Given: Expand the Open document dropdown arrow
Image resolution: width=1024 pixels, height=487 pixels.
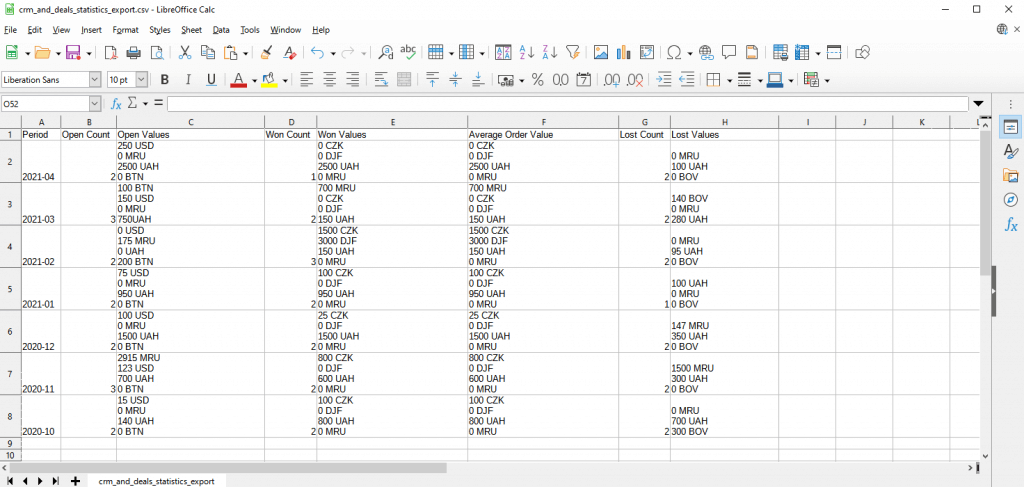Looking at the screenshot, I should coord(58,52).
